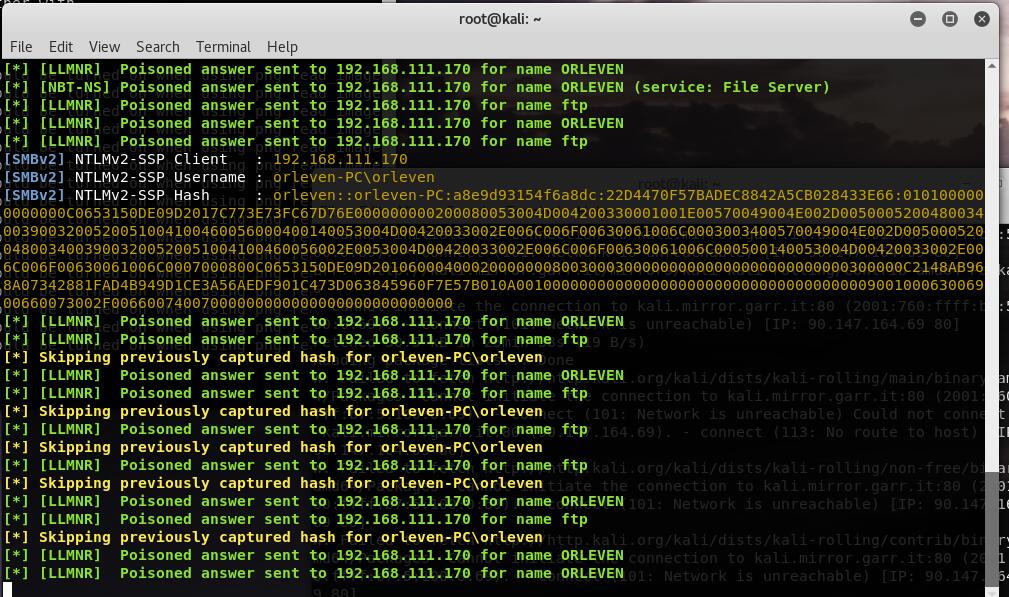This screenshot has width=1009, height=597.
Task: Open the Edit menu
Action: pos(60,46)
